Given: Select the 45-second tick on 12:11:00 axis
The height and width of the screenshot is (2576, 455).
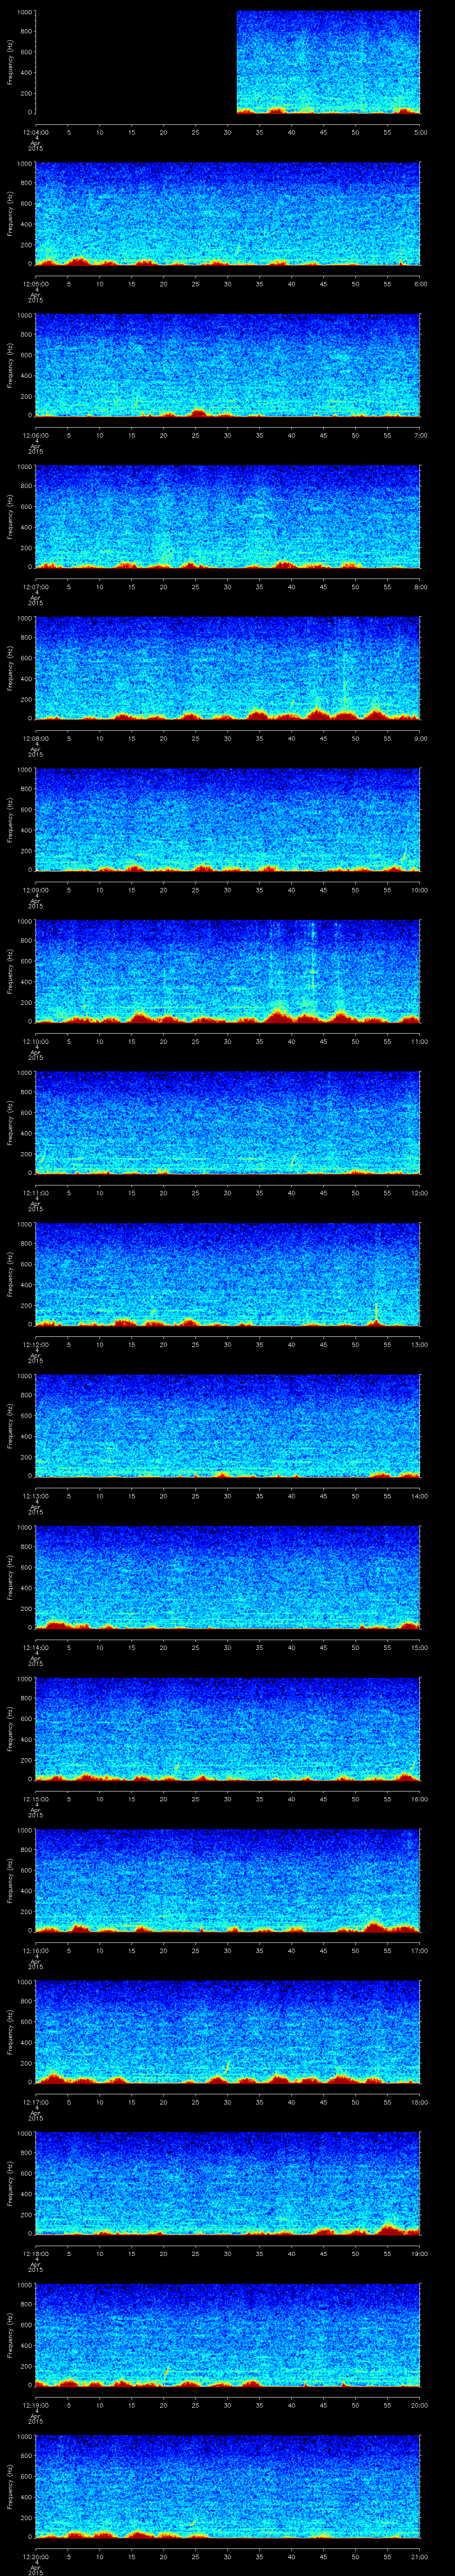Looking at the screenshot, I should click(323, 1192).
